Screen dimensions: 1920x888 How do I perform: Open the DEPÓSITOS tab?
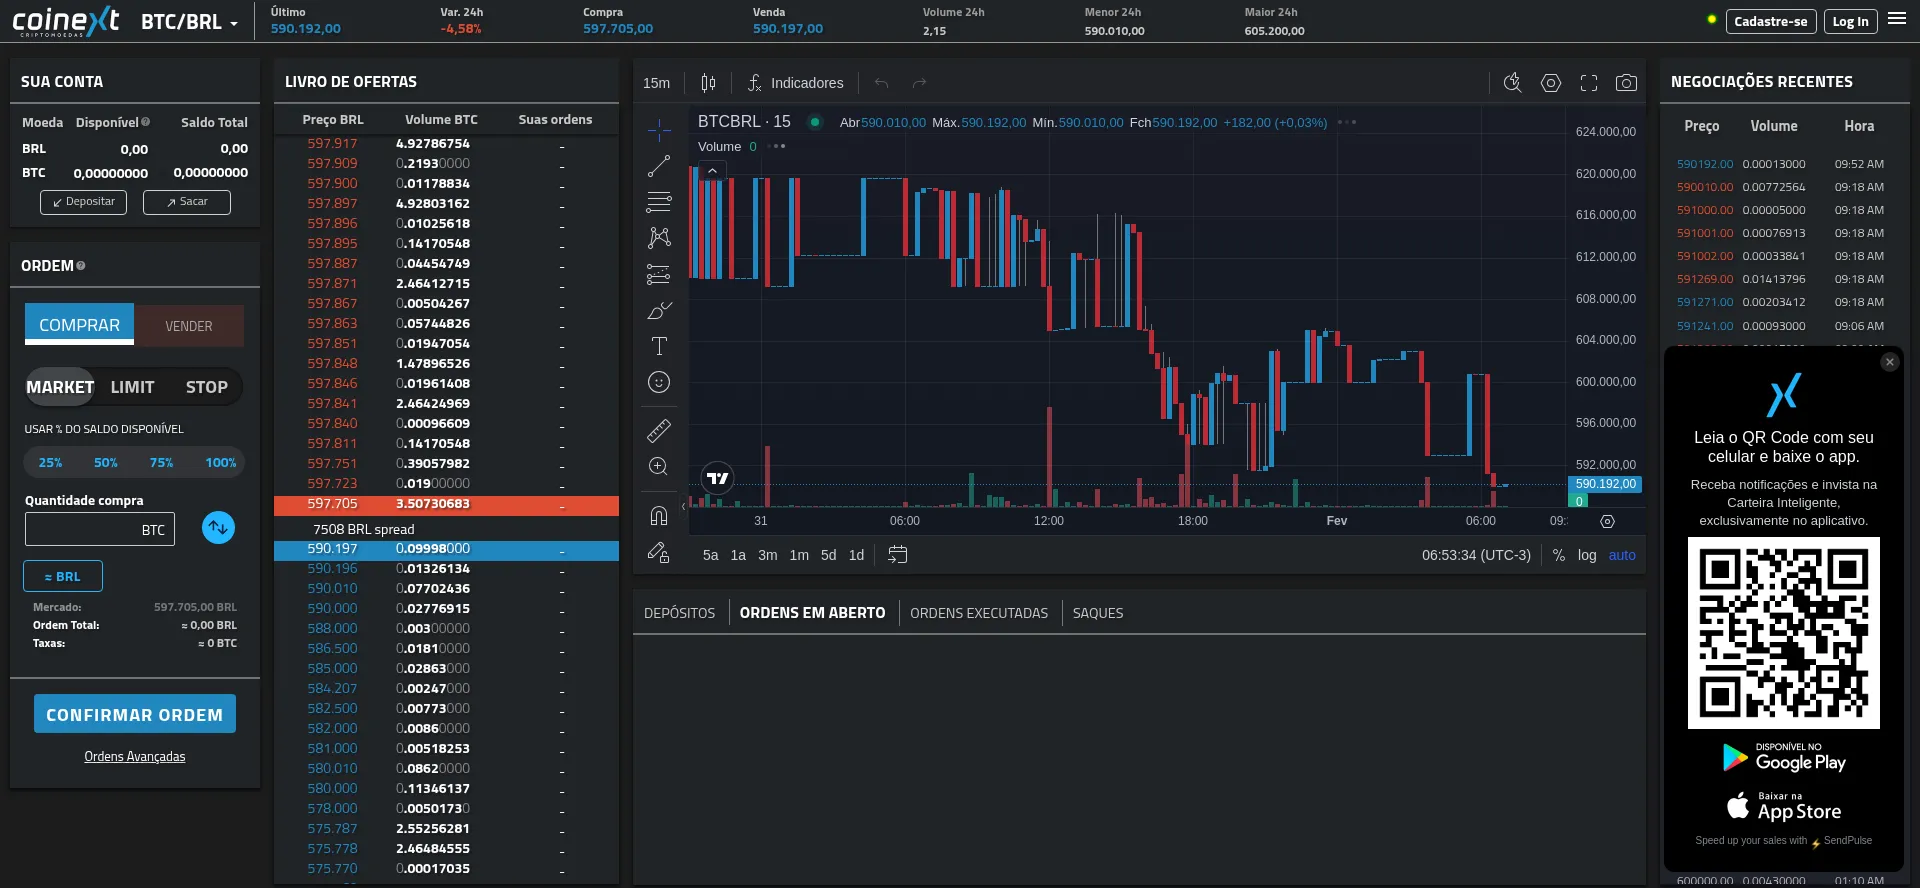tap(680, 613)
